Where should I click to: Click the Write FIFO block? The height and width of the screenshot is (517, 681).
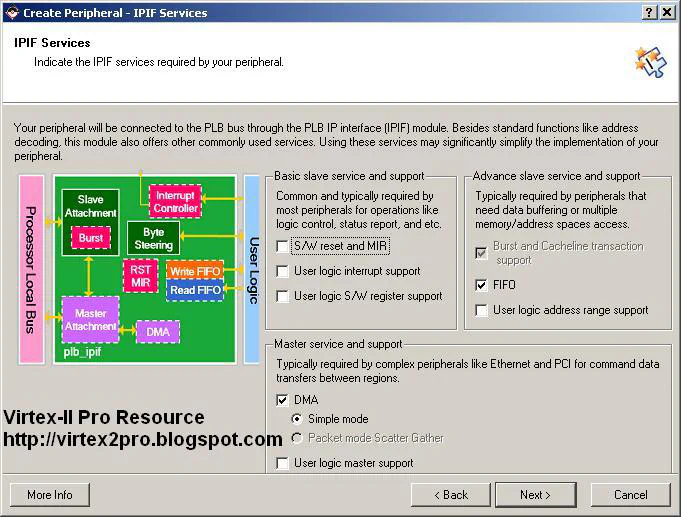coord(195,272)
